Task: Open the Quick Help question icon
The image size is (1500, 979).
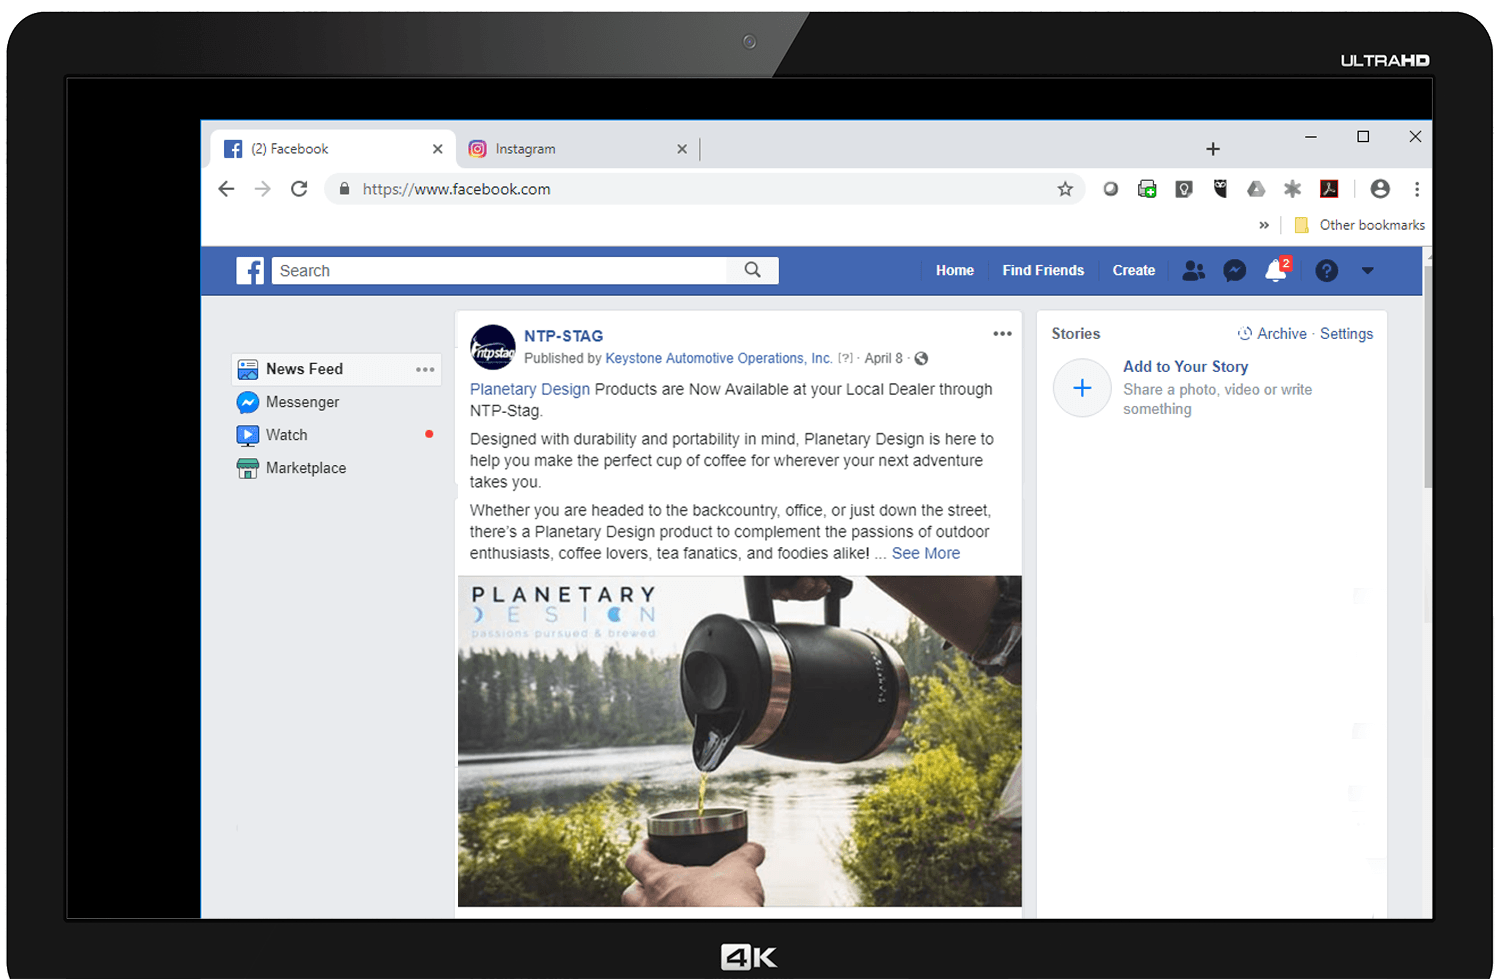Action: [1326, 271]
